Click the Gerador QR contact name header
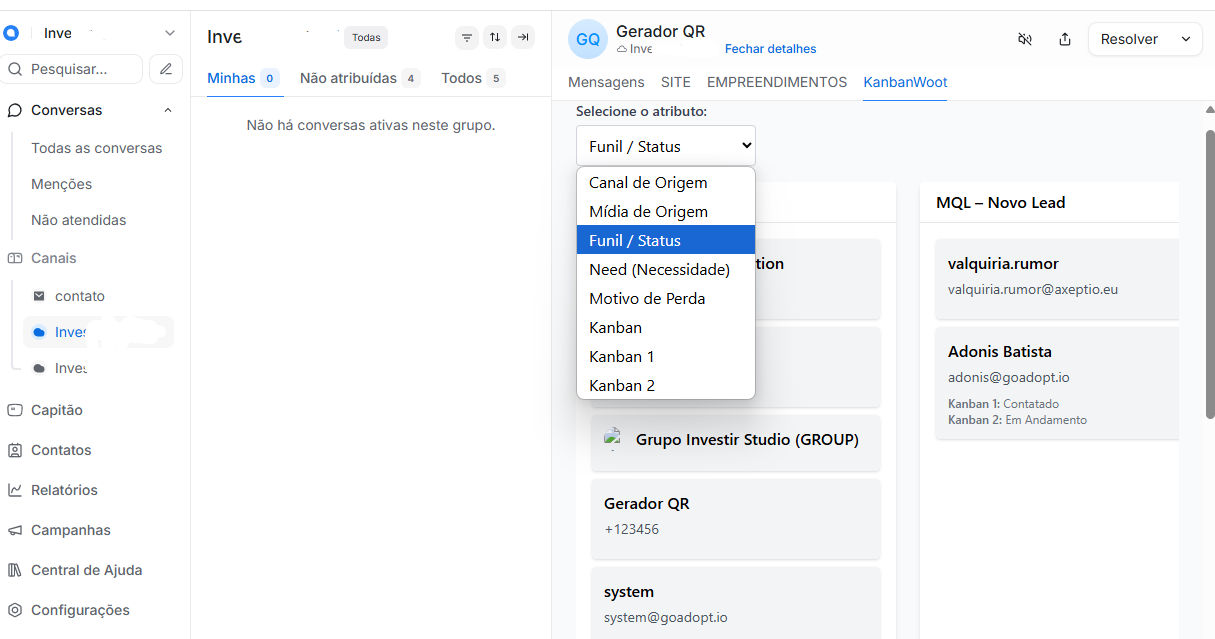Viewport: 1215px width, 639px height. 661,31
